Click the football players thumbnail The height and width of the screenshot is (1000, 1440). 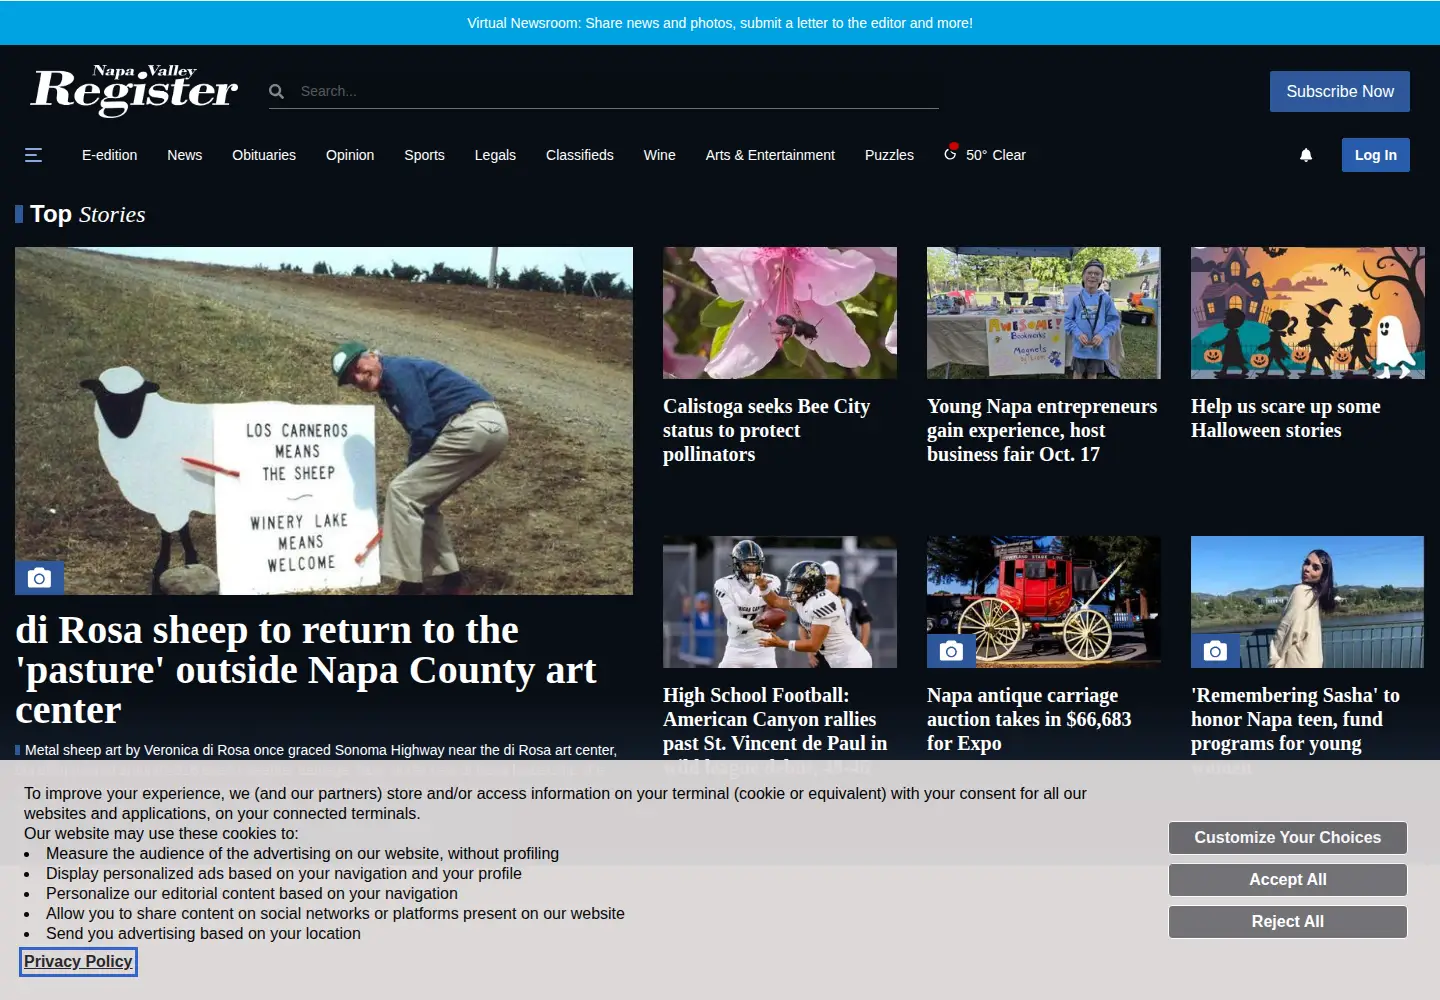pos(780,602)
